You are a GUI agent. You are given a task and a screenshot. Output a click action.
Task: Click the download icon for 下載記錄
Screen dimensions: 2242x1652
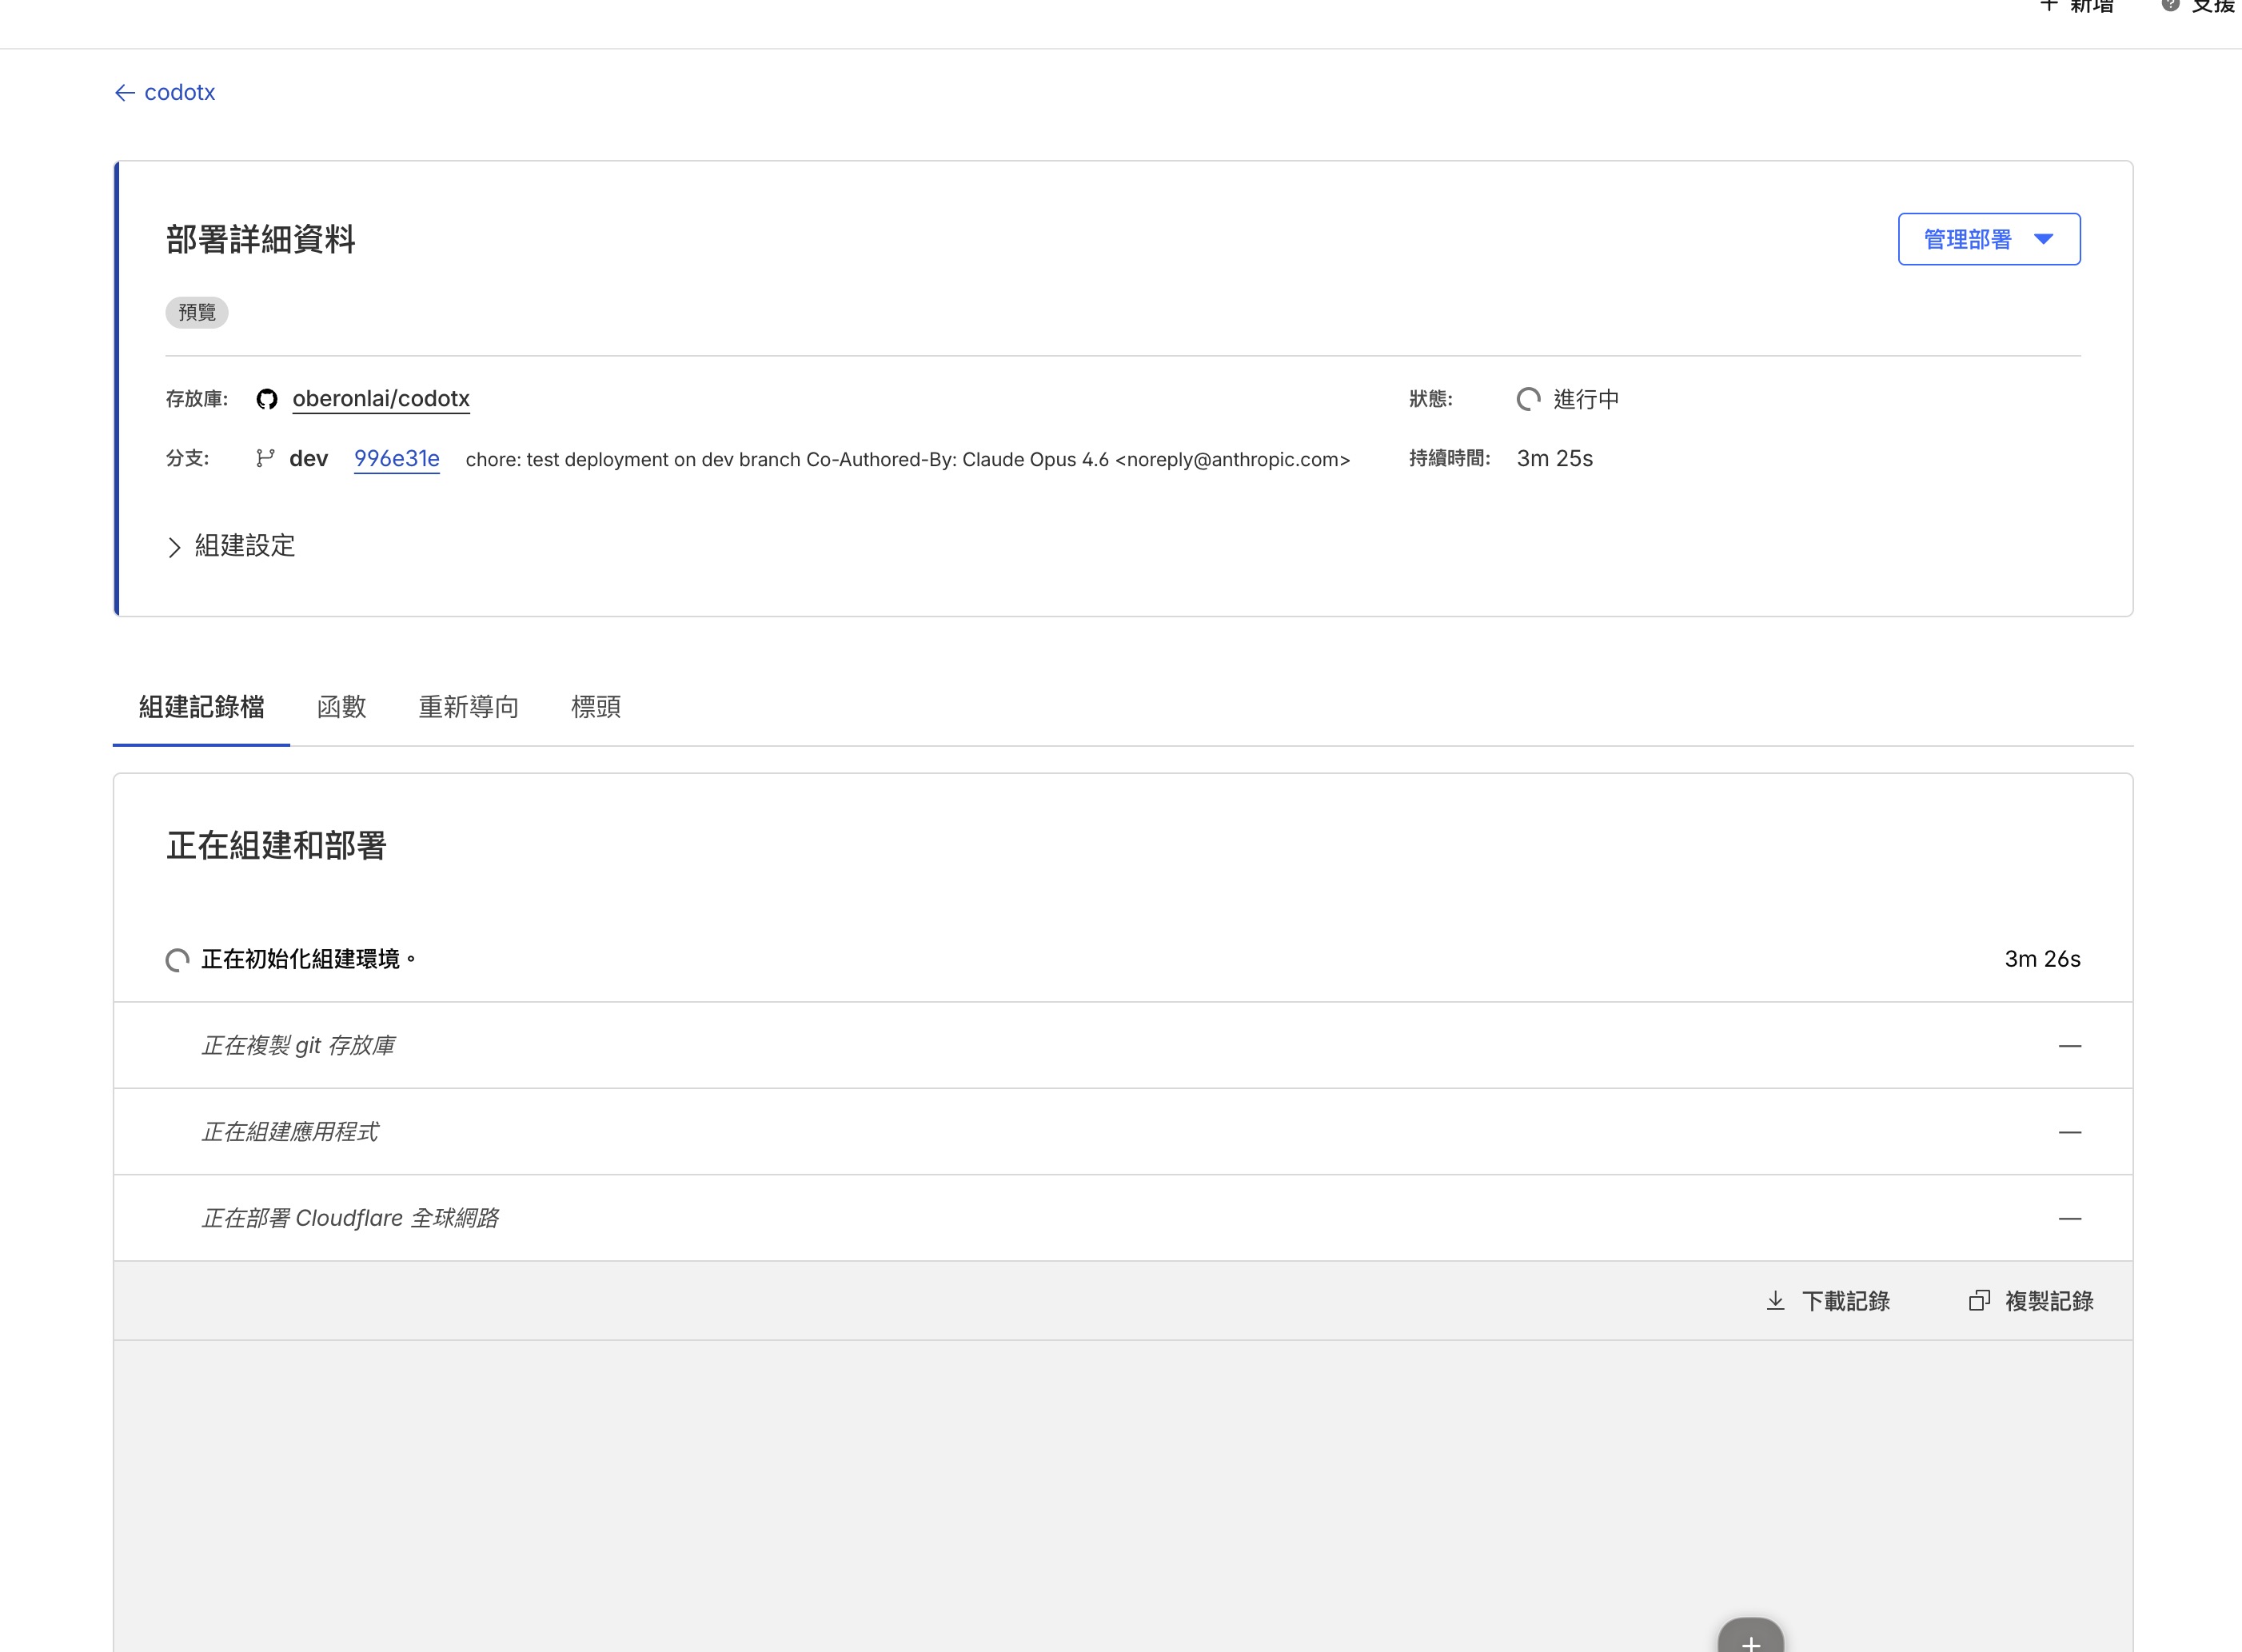tap(1775, 1300)
